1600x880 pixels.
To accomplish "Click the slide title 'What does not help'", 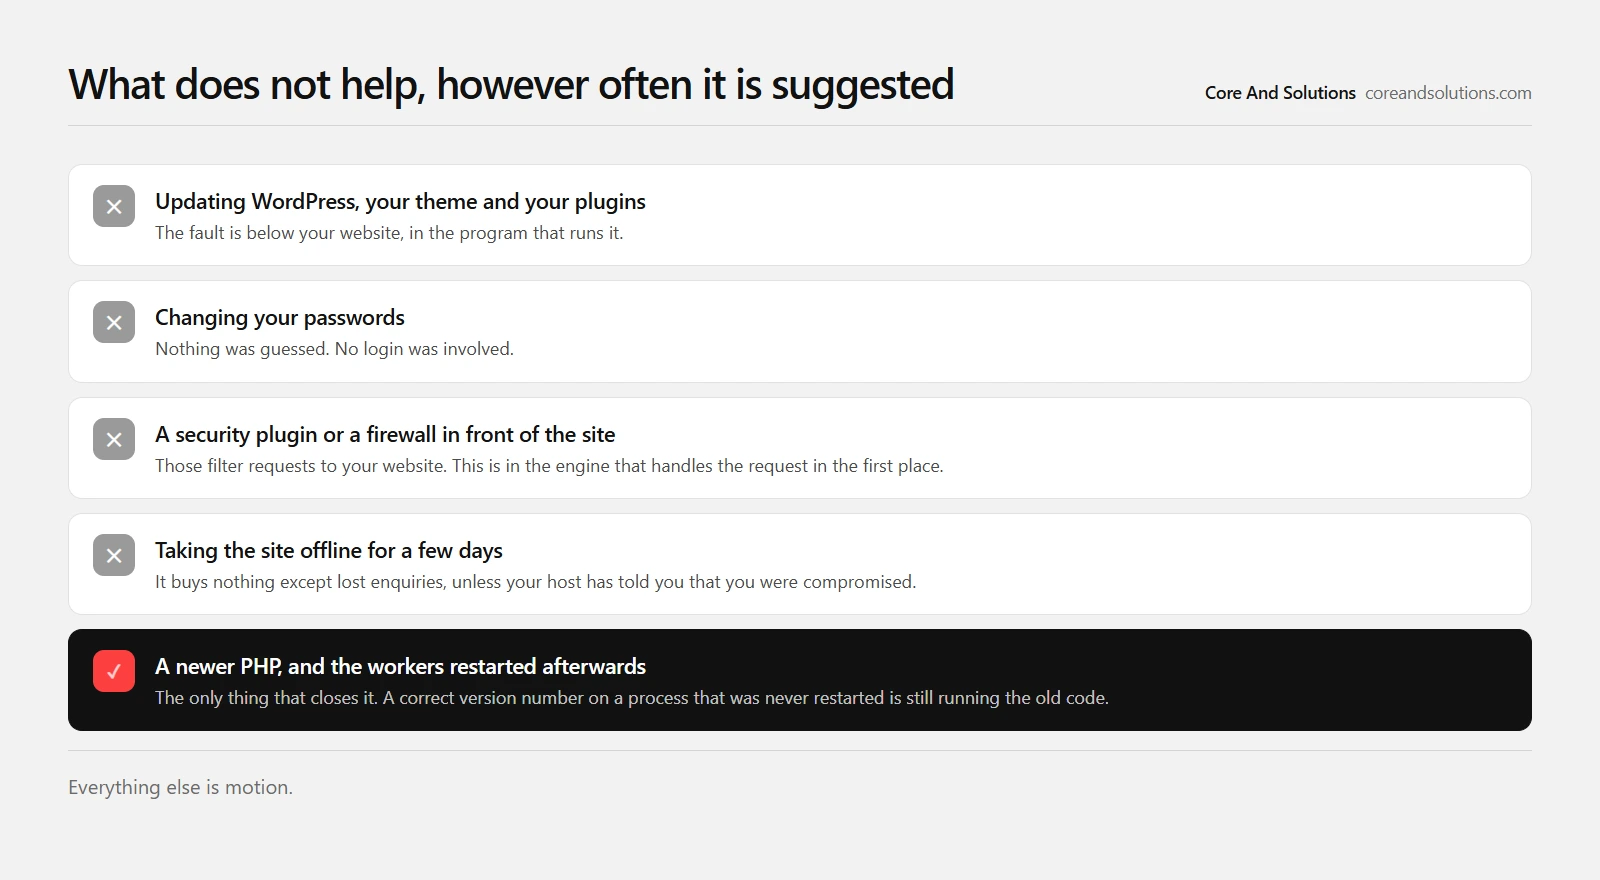I will 511,85.
